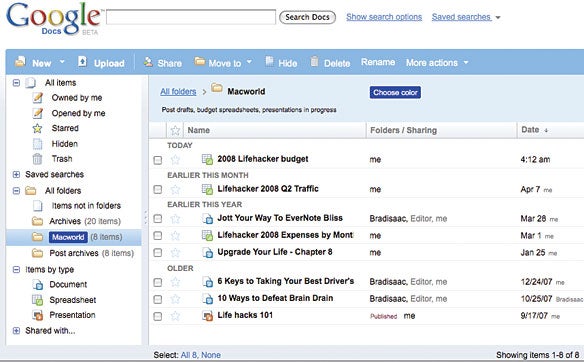Select Items not in folders

pos(86,206)
